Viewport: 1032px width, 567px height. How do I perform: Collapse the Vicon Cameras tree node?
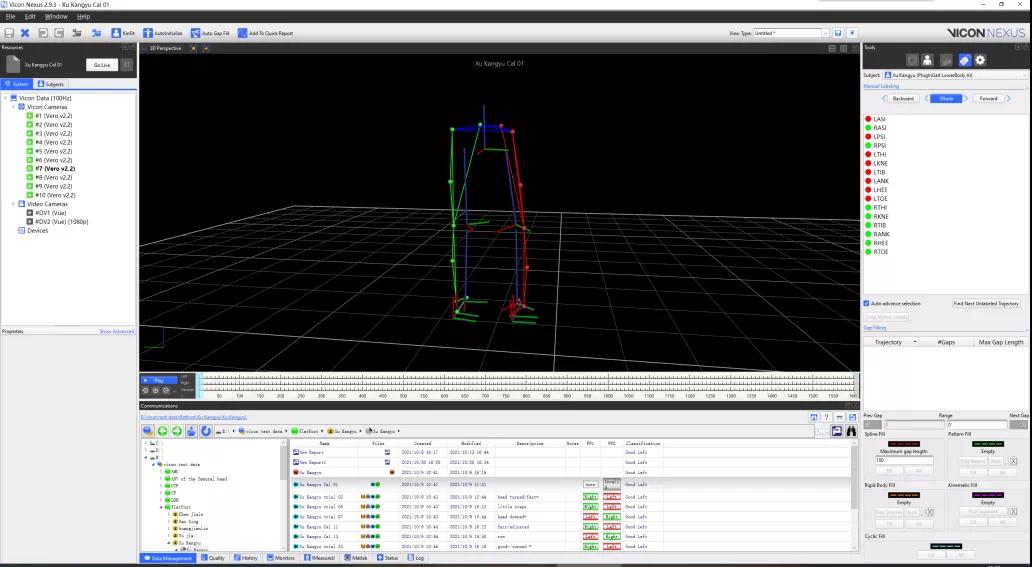[13, 107]
